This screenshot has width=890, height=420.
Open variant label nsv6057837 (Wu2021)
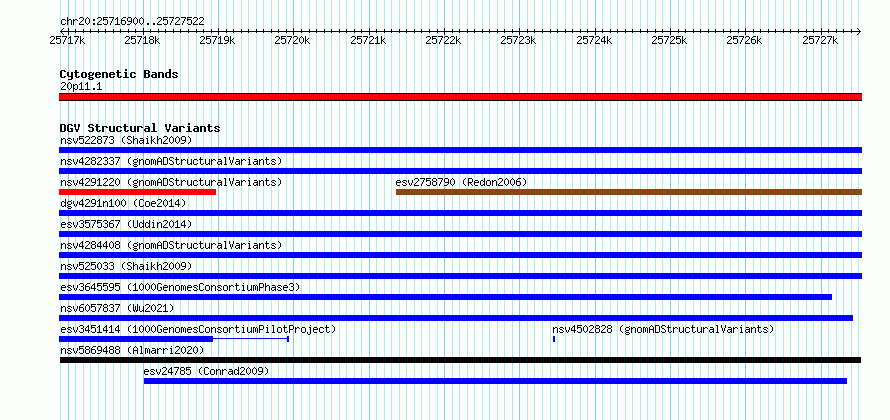117,308
